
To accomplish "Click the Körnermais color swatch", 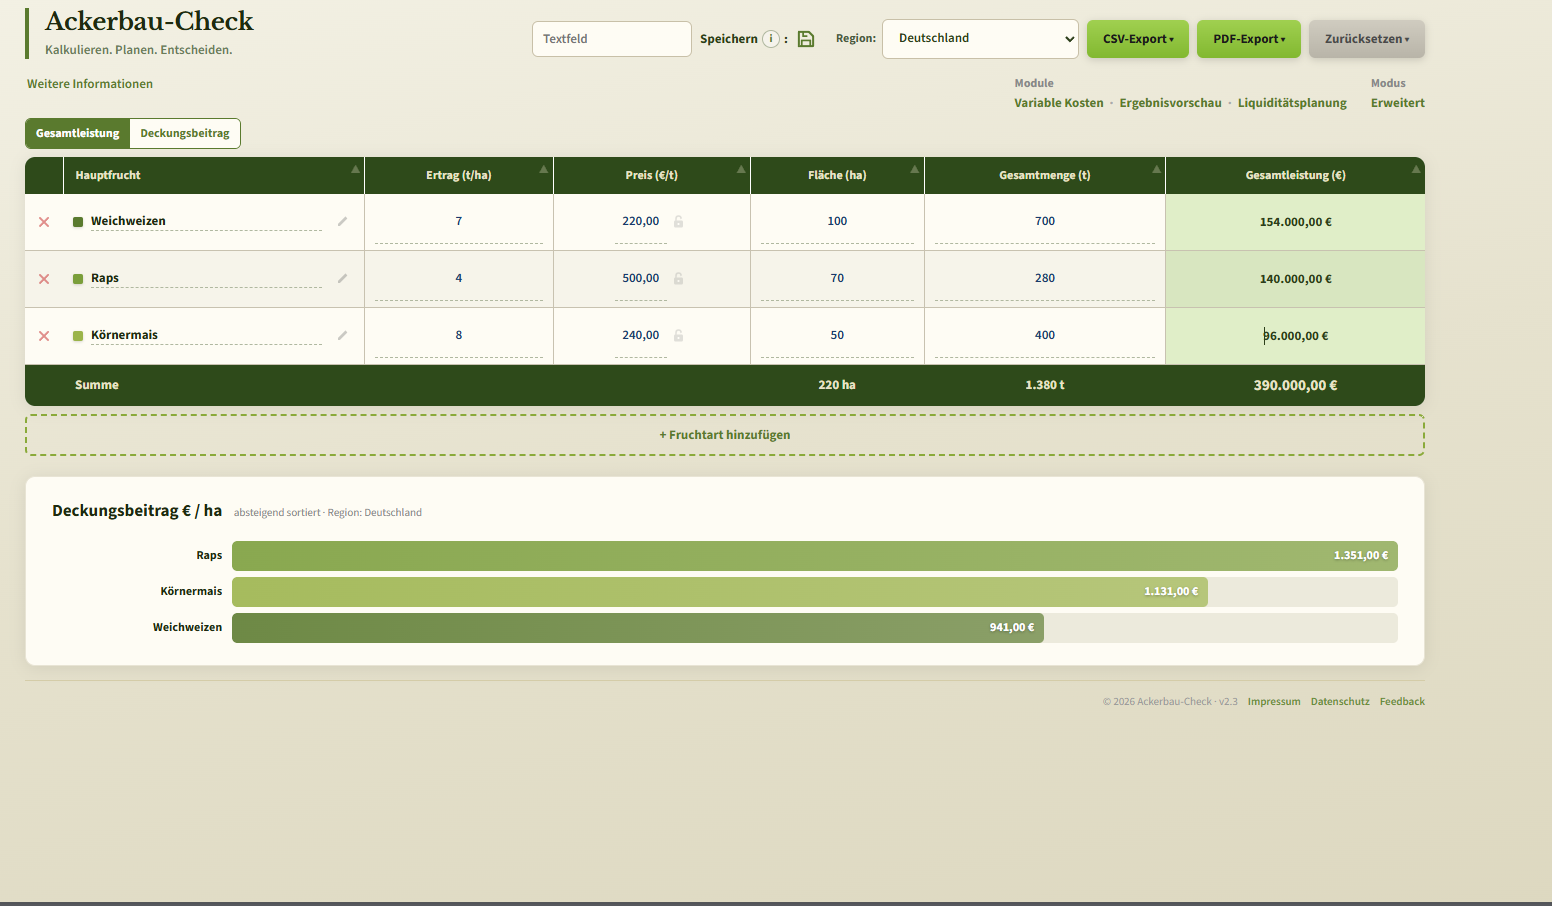I will 78,336.
